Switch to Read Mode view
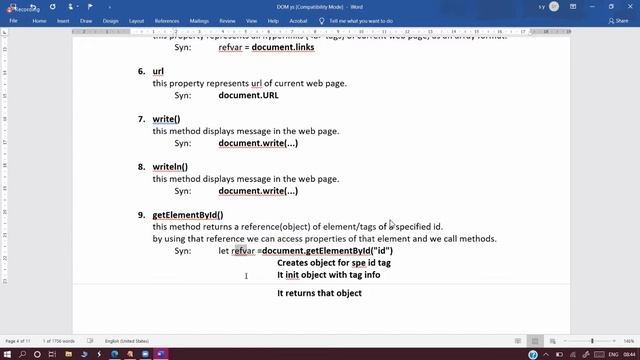The width and height of the screenshot is (640, 360). pyautogui.click(x=518, y=341)
